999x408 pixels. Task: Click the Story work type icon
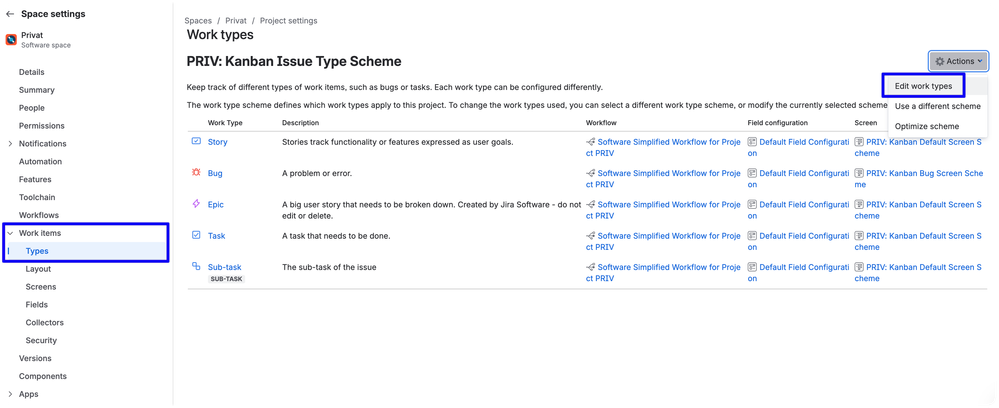196,142
